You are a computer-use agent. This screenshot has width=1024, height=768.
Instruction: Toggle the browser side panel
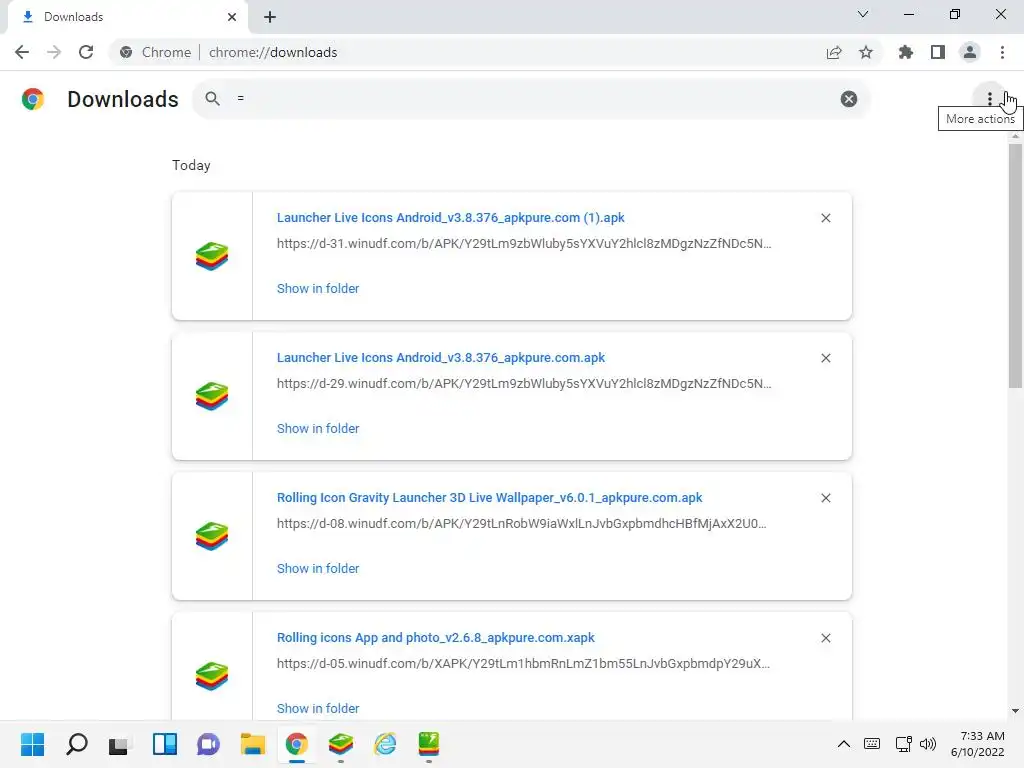coord(938,52)
